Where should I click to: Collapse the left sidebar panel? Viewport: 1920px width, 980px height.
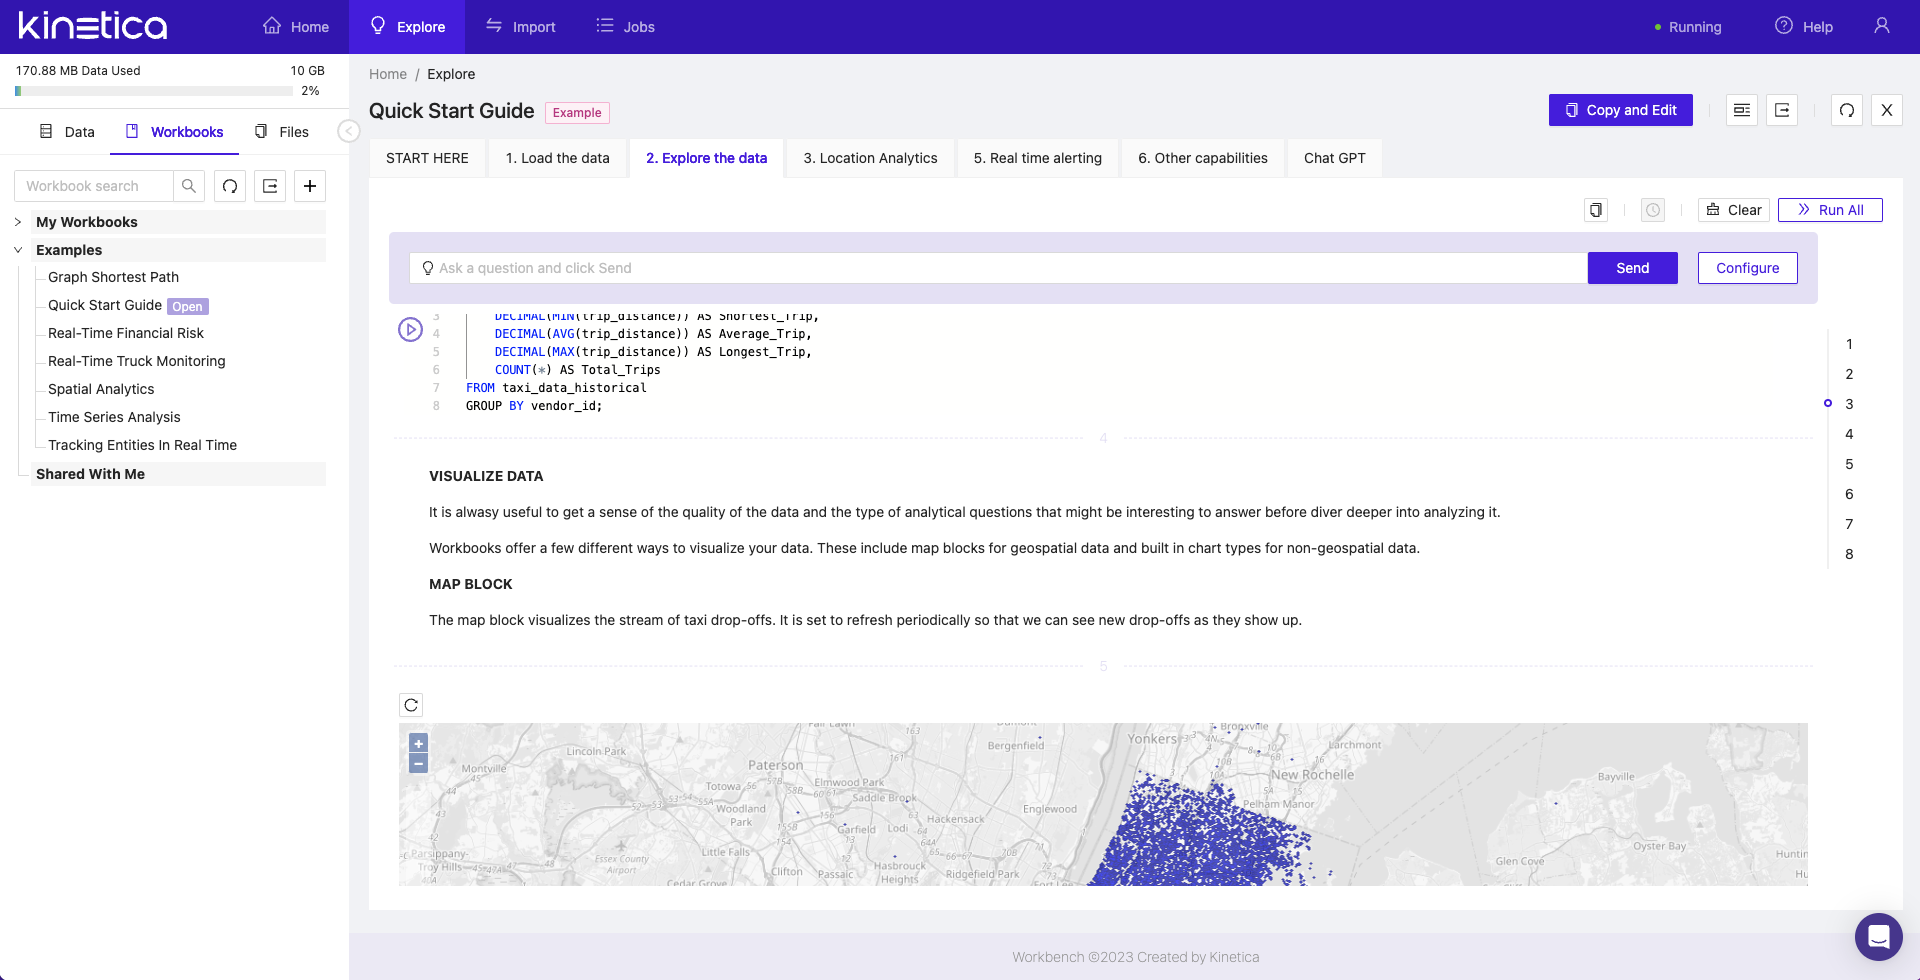point(348,131)
